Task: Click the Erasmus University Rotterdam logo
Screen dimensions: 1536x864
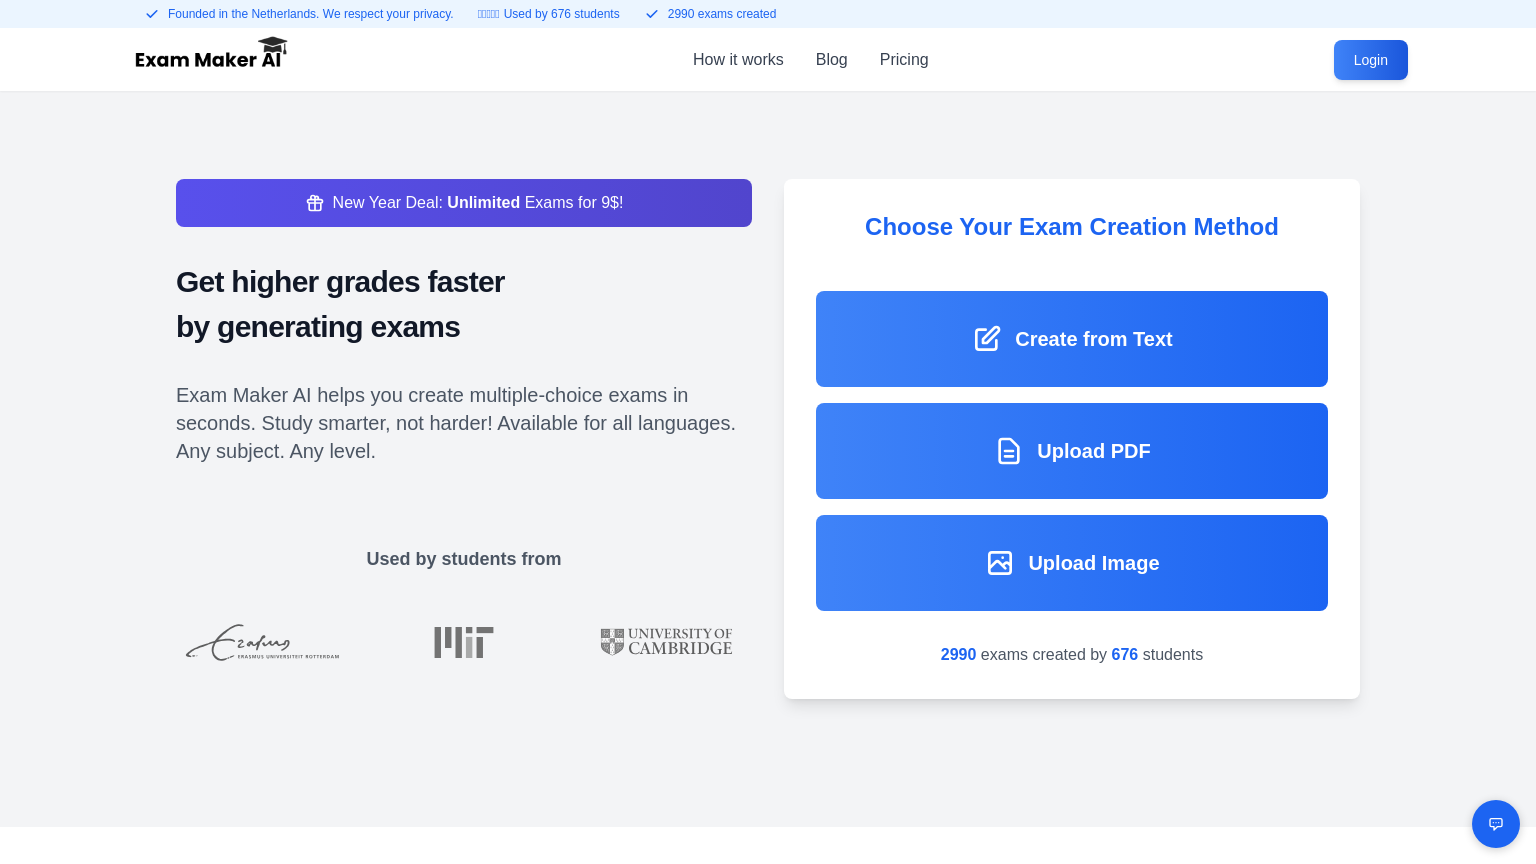Action: (x=262, y=642)
